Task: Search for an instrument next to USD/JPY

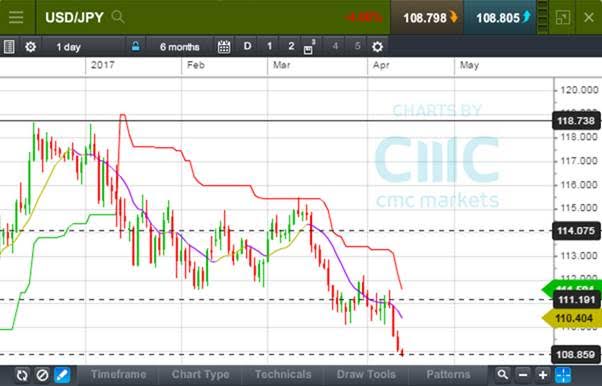Action: point(118,17)
